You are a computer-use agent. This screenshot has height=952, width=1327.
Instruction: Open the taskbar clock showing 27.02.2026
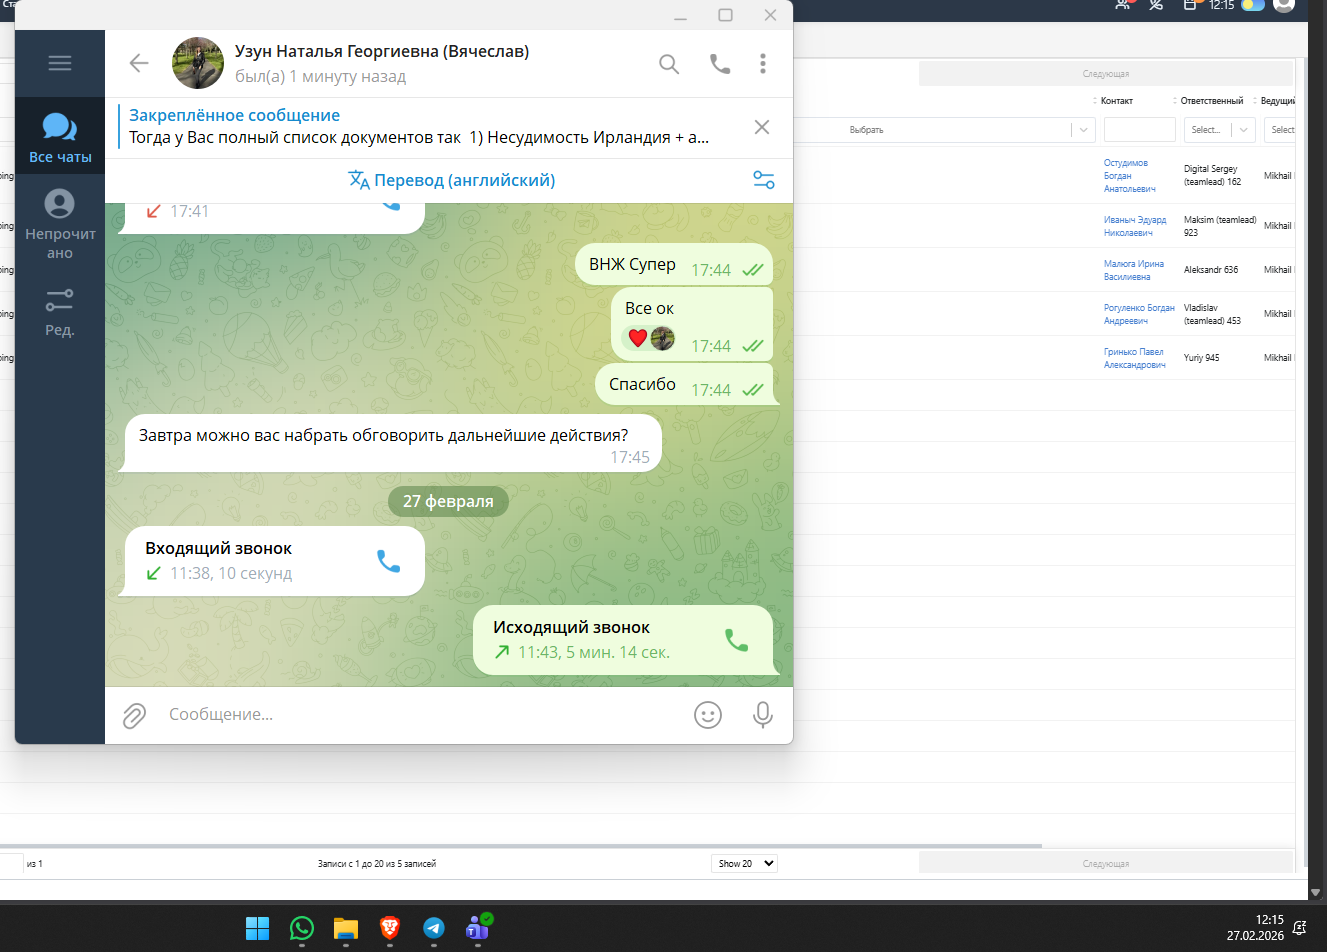click(x=1256, y=928)
